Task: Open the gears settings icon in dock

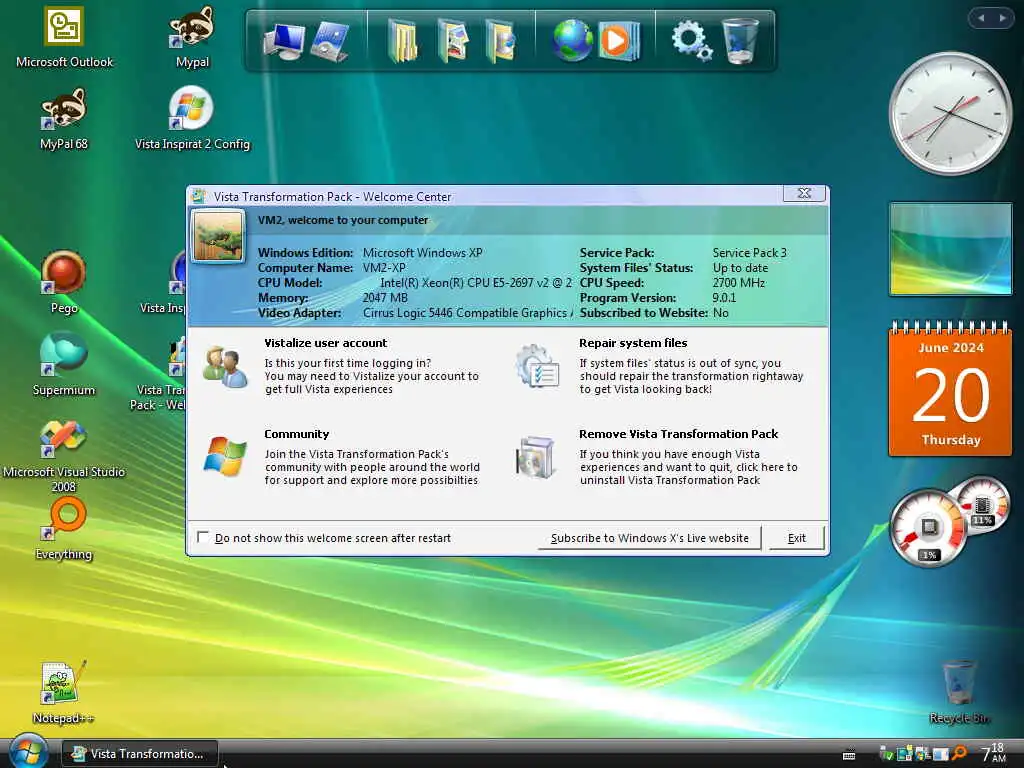Action: tap(692, 40)
